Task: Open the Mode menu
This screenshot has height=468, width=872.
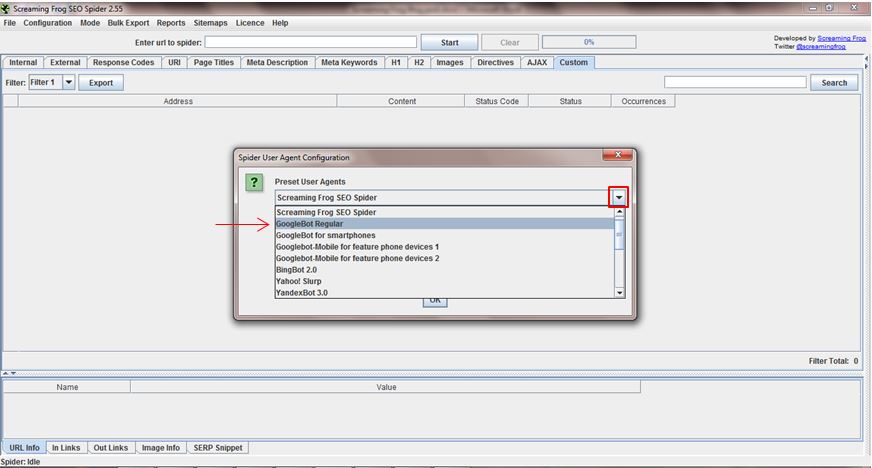Action: pos(90,23)
